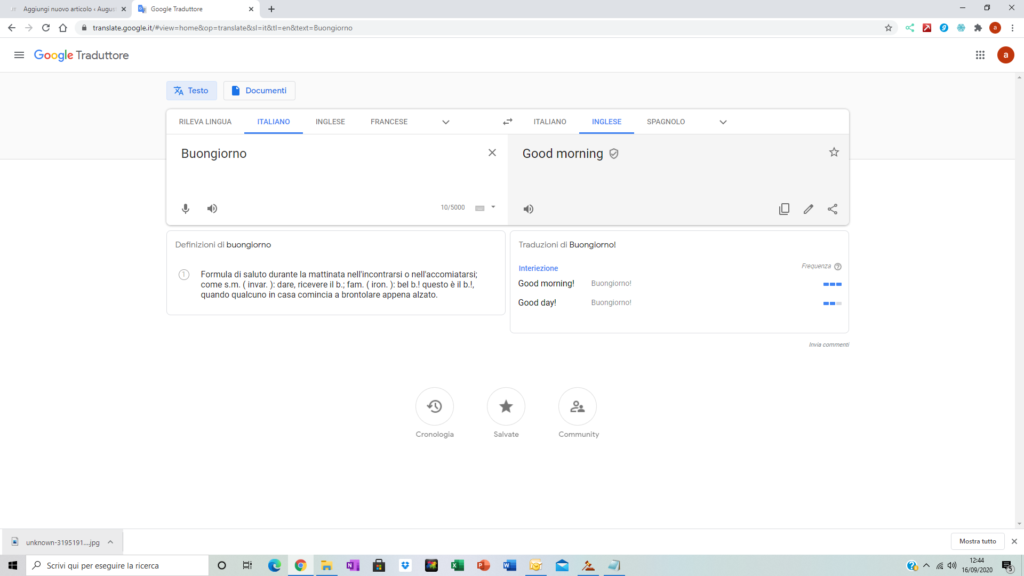This screenshot has height=576, width=1024.
Task: Open the Google apps grid
Action: tap(980, 56)
